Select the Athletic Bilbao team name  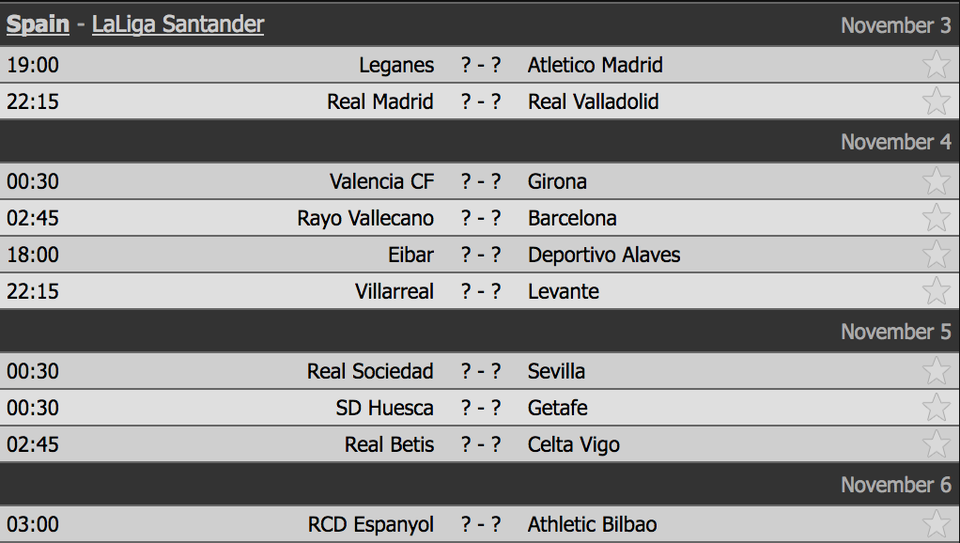pyautogui.click(x=592, y=525)
